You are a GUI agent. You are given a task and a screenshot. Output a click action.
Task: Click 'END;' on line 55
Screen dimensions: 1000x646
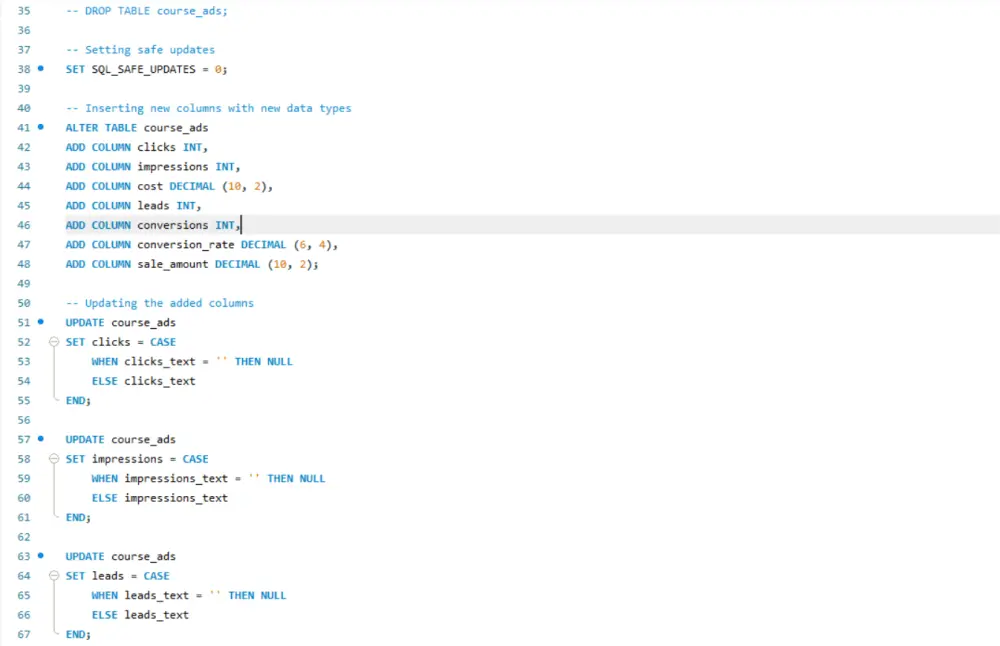(x=78, y=400)
